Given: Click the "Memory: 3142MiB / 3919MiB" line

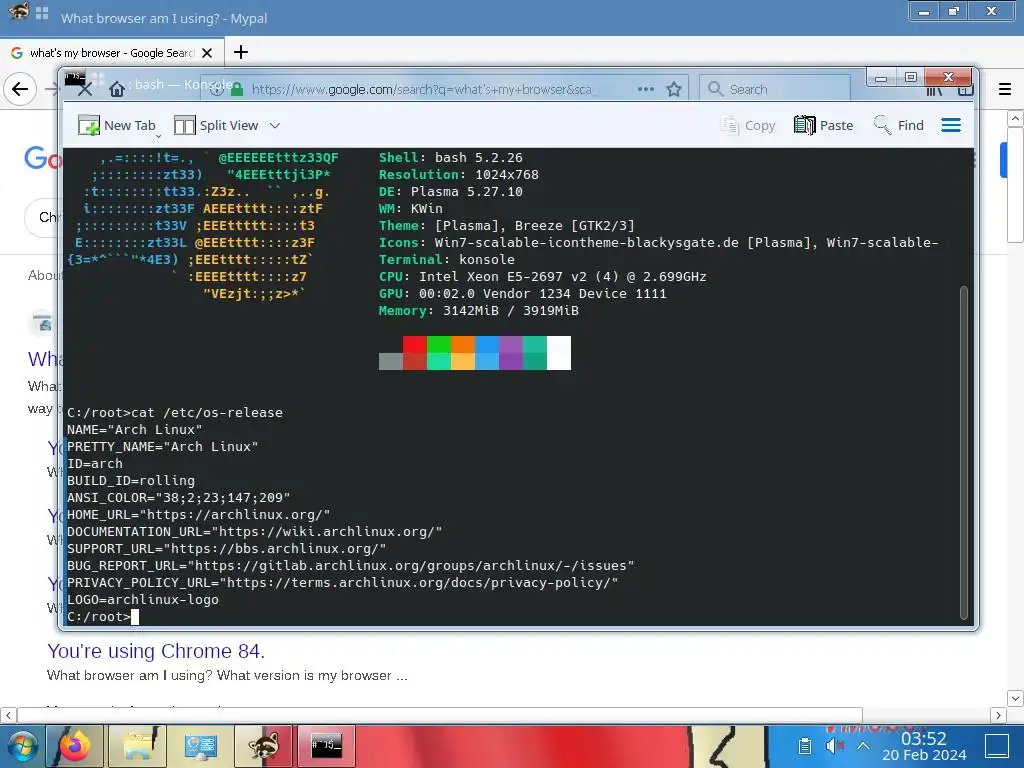Looking at the screenshot, I should click(x=479, y=310).
